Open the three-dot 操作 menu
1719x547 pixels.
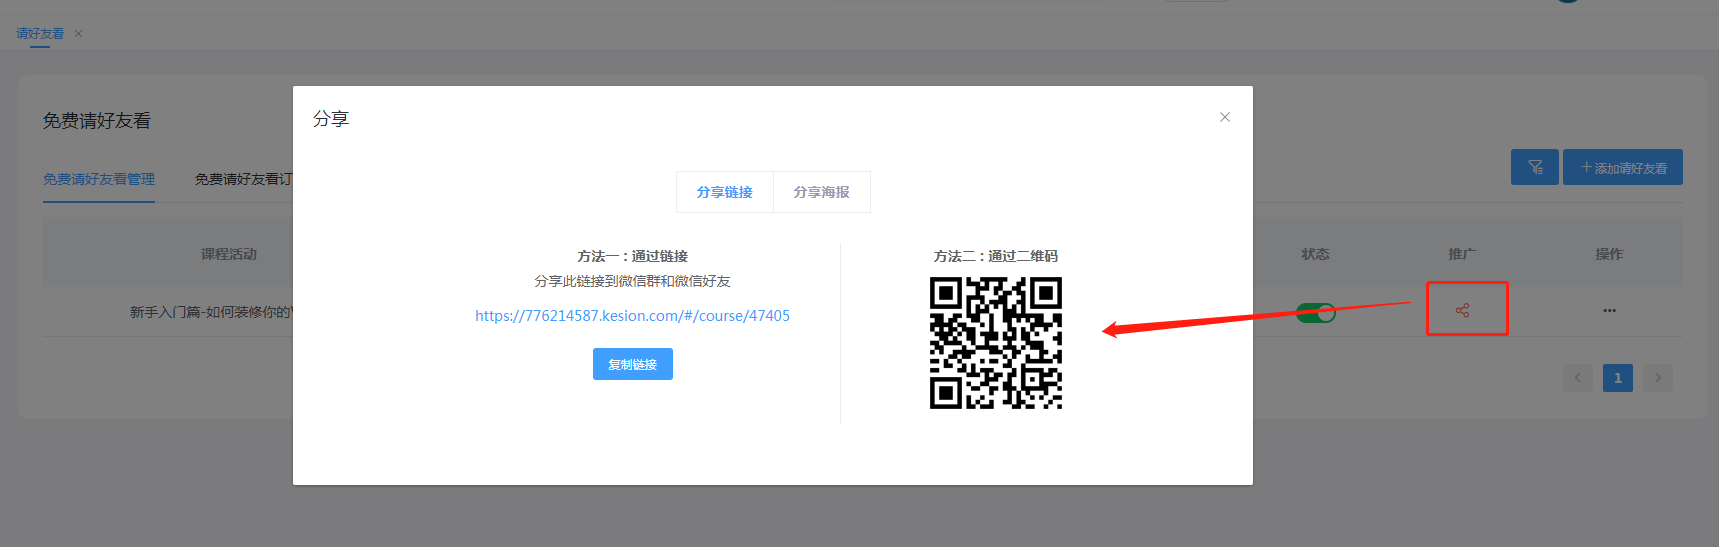[1609, 310]
